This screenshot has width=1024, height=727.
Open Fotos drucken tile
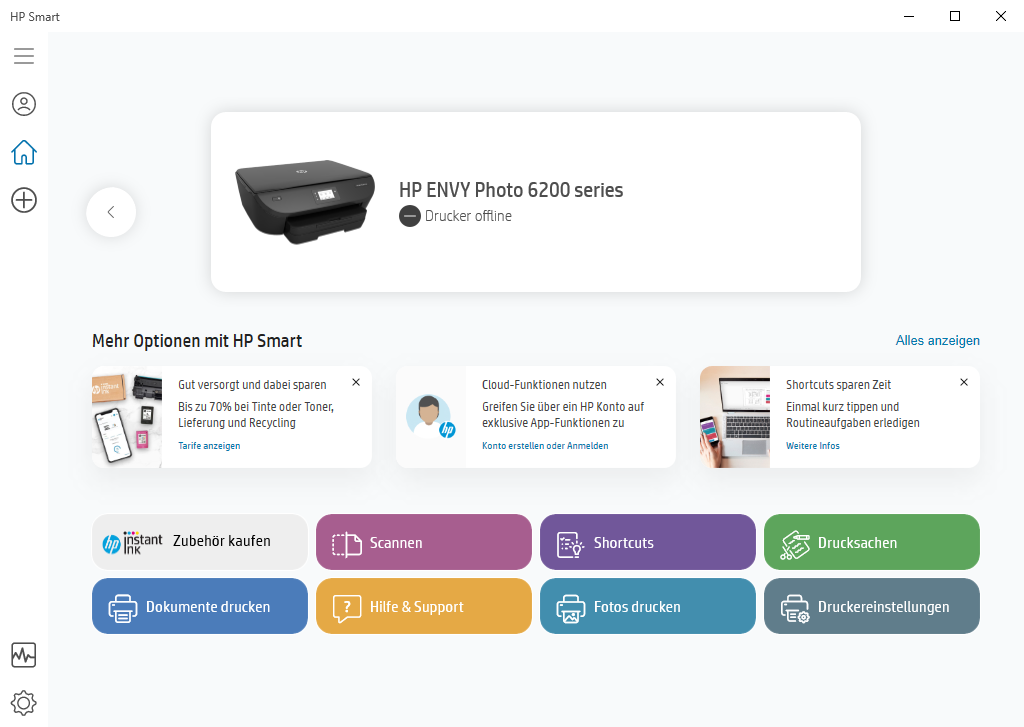[x=648, y=606]
